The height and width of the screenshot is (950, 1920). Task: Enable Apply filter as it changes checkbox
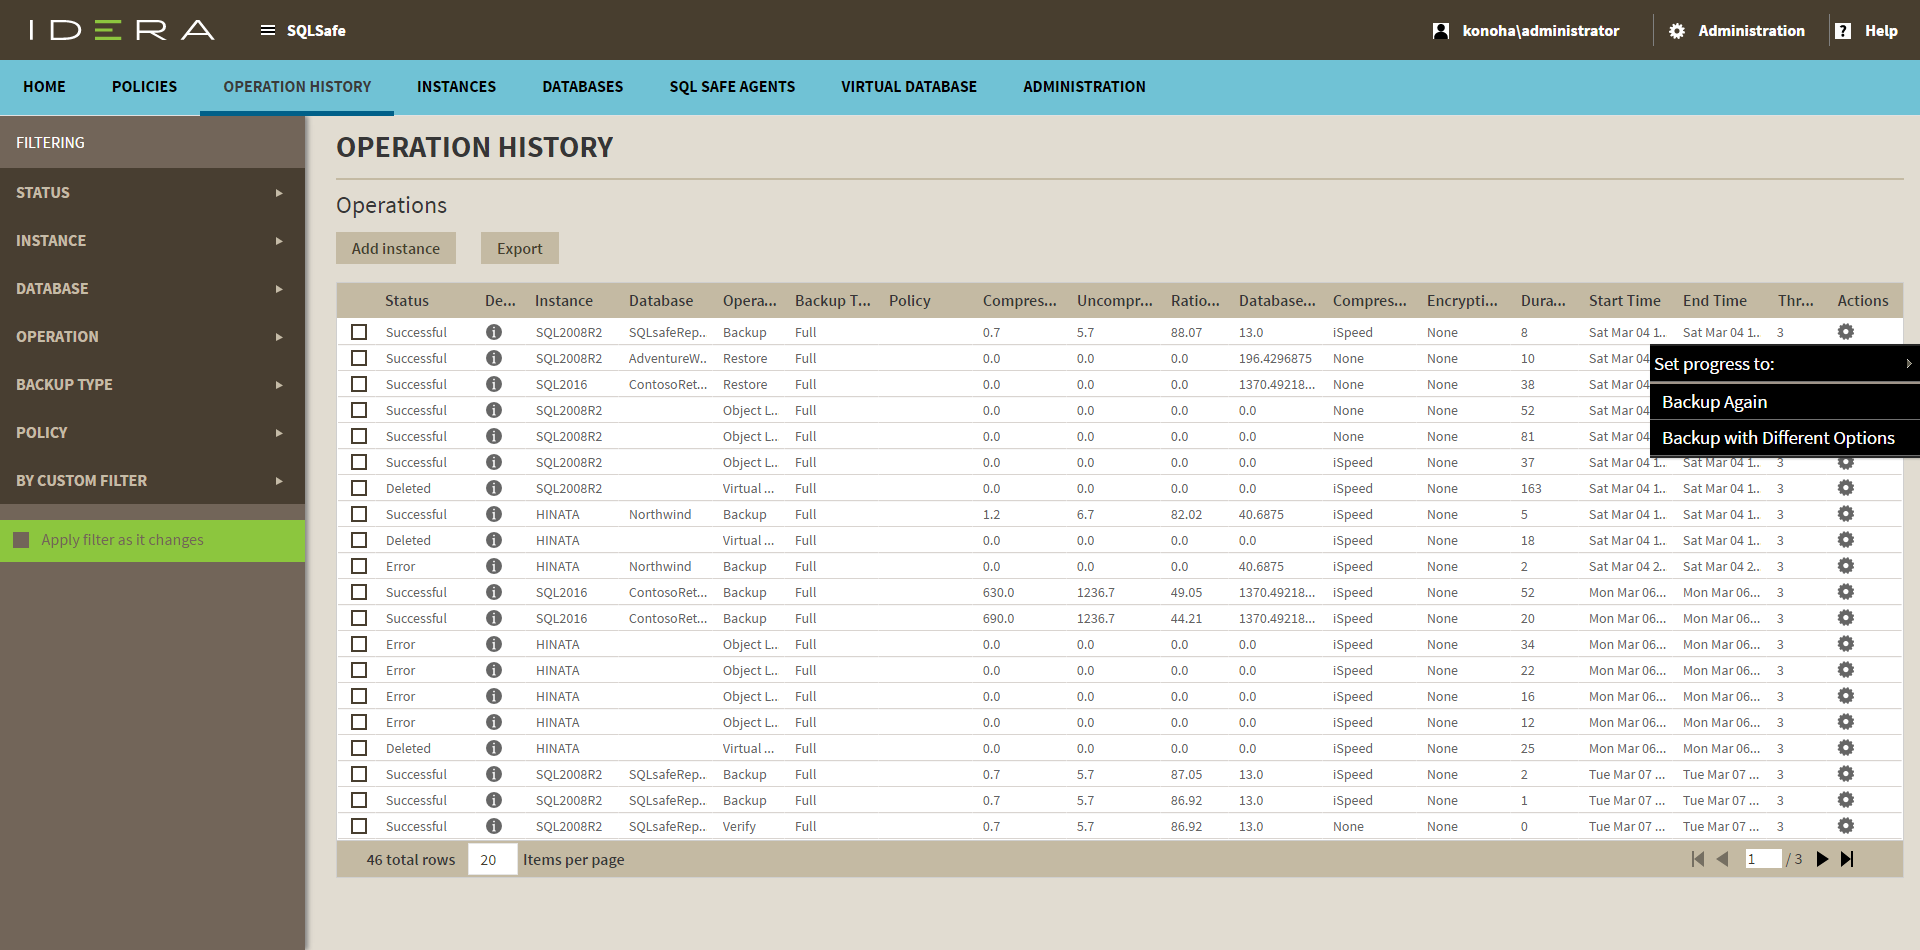(21, 540)
